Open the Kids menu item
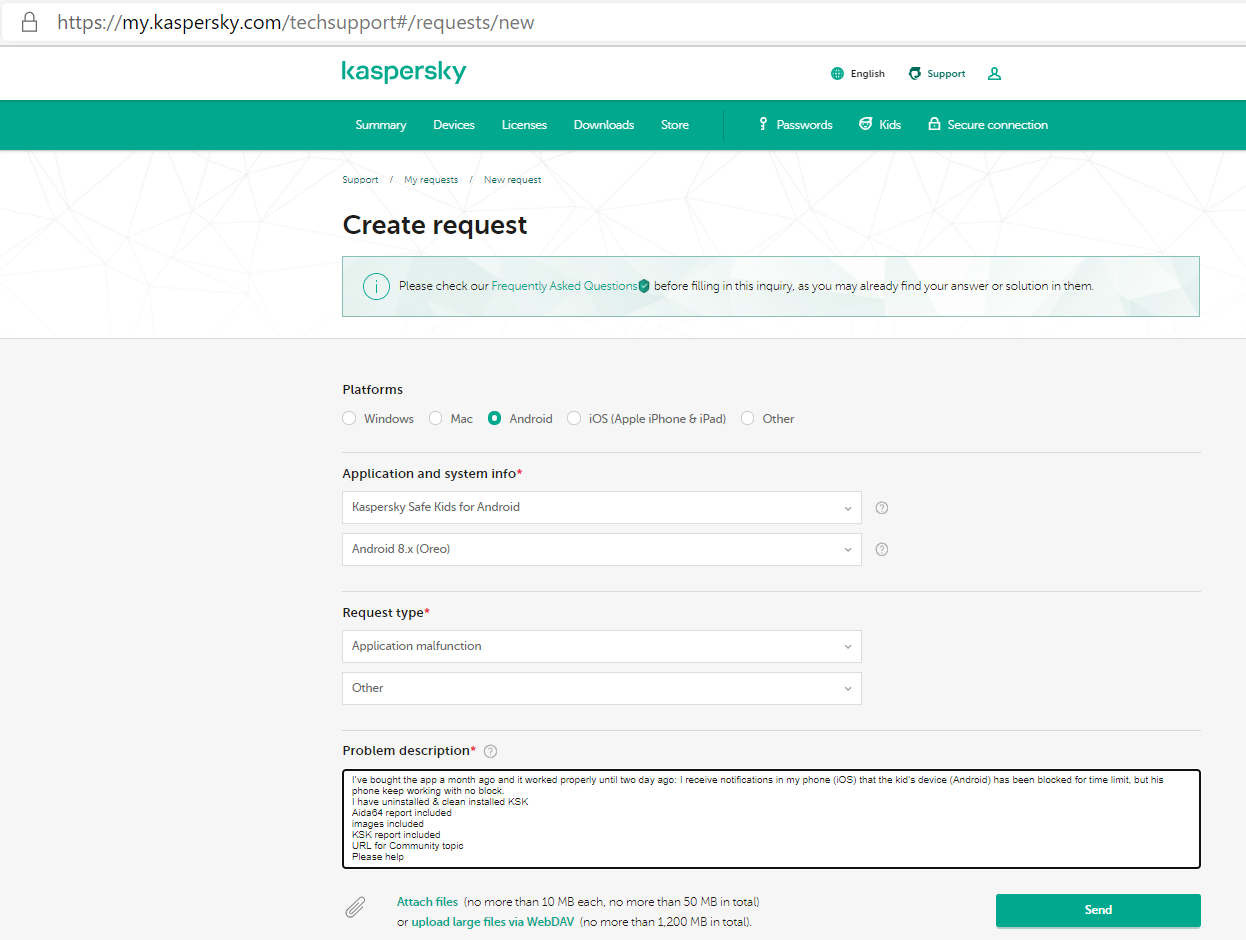Viewport: 1246px width, 940px height. tap(880, 125)
